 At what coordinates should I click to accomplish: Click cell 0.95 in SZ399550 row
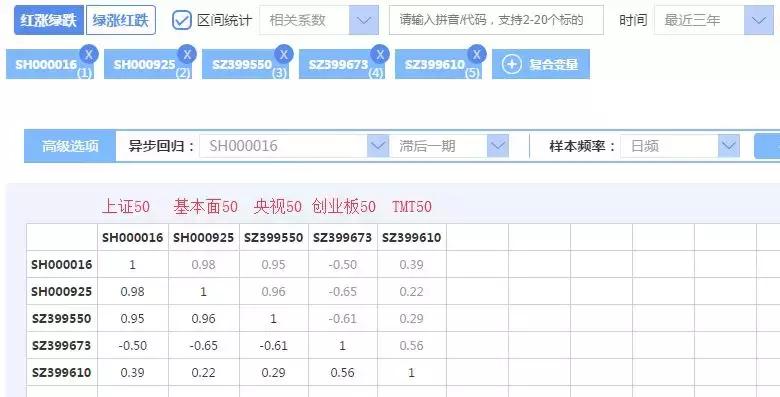132,318
